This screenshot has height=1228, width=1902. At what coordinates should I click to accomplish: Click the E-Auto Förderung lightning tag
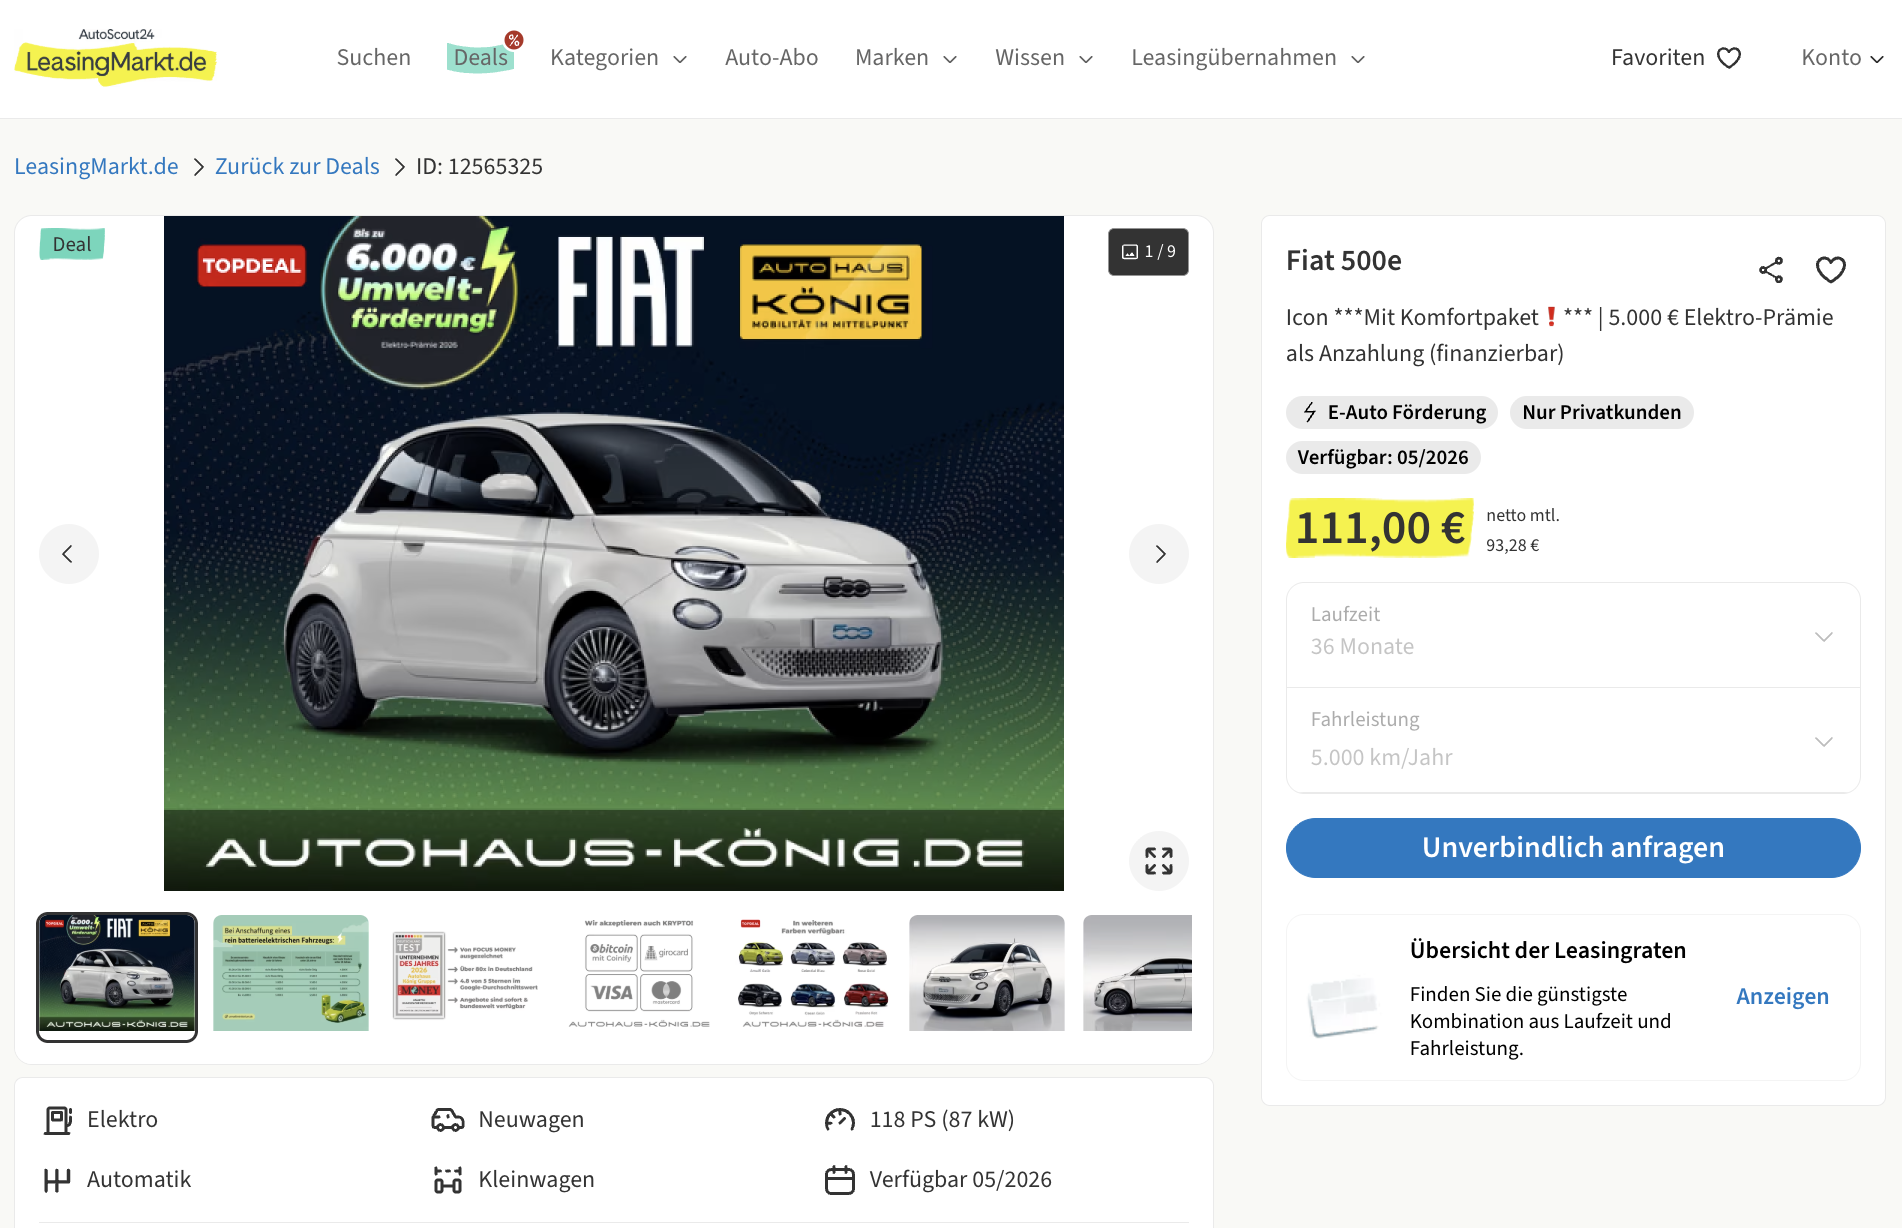(x=1392, y=412)
